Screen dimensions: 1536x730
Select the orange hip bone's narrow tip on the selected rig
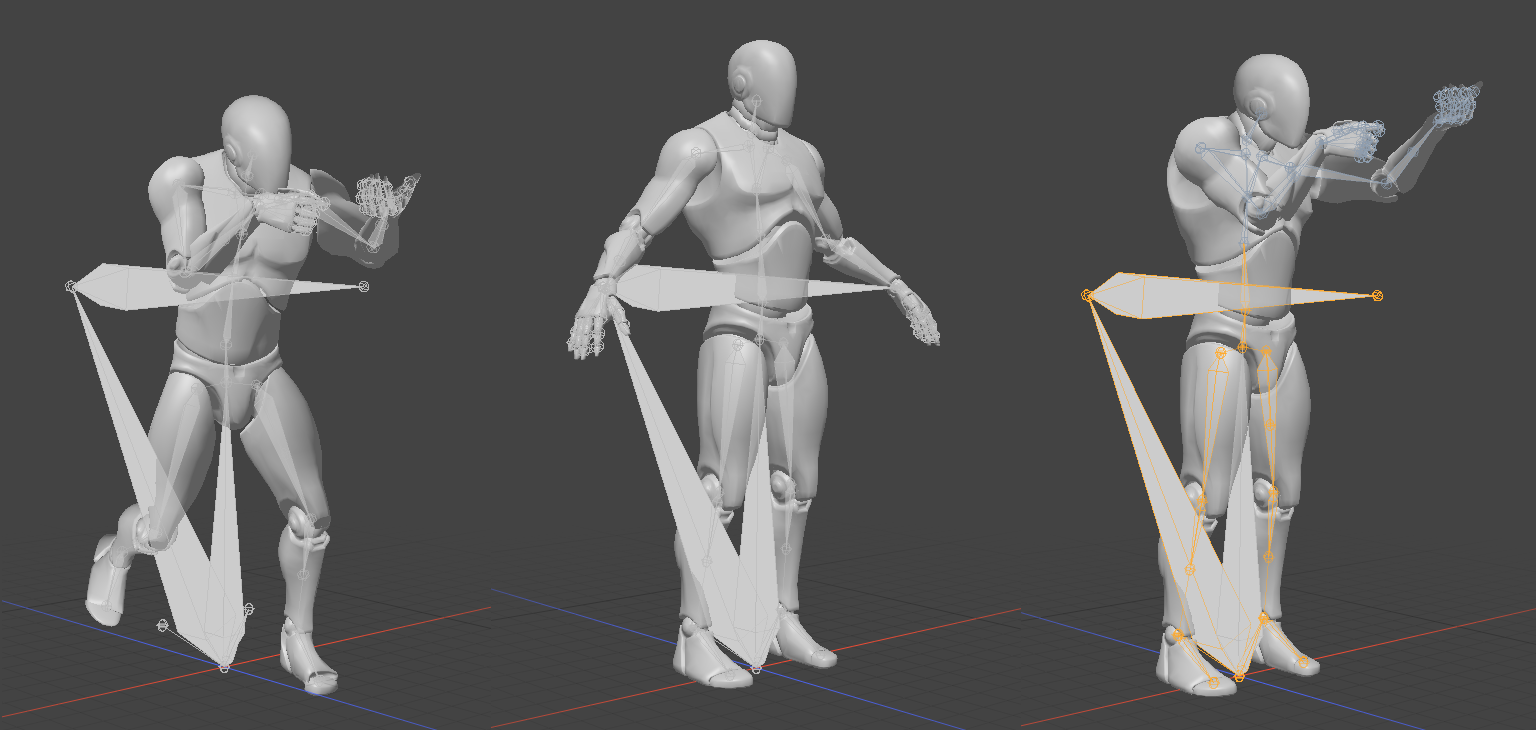pos(1377,295)
